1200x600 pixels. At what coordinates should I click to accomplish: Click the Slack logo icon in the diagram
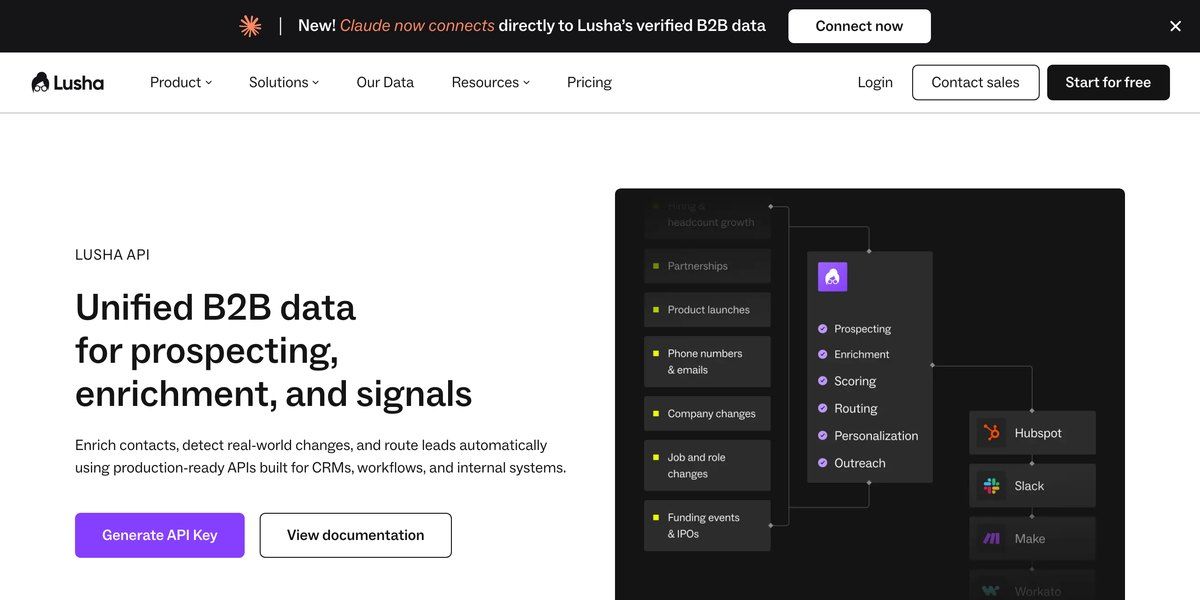pyautogui.click(x=991, y=486)
